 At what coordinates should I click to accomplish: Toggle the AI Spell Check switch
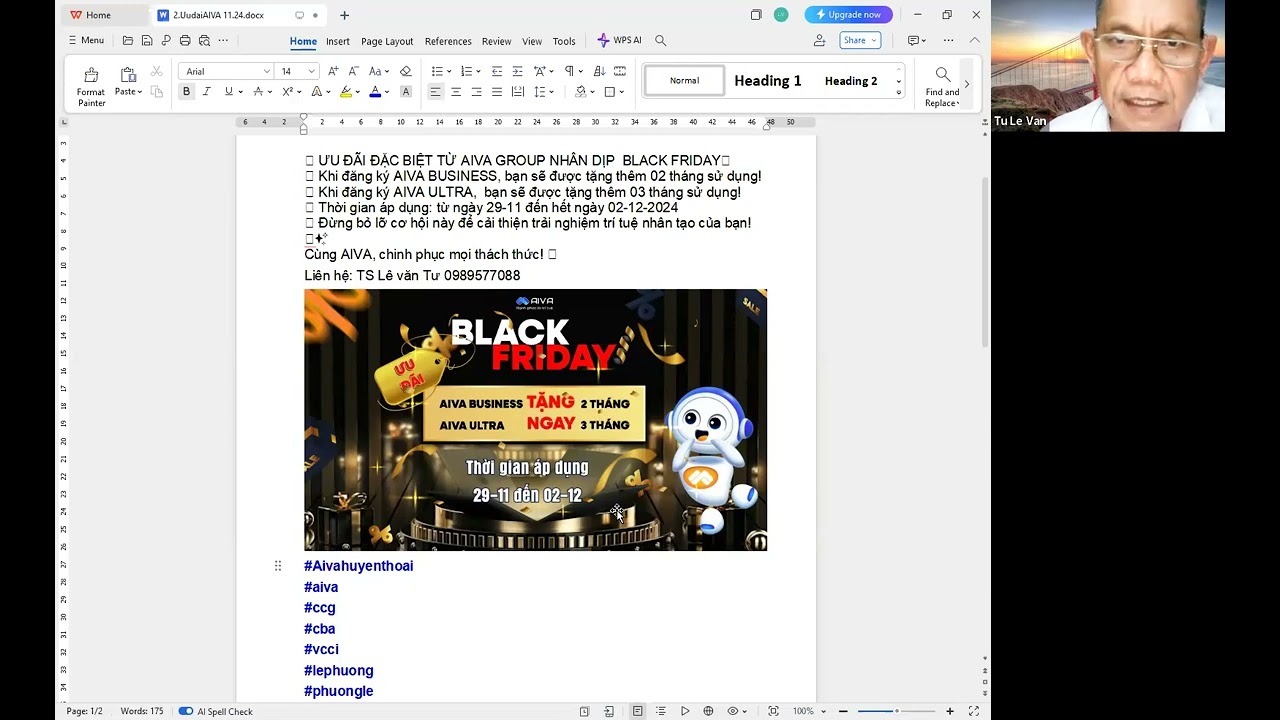coord(186,711)
